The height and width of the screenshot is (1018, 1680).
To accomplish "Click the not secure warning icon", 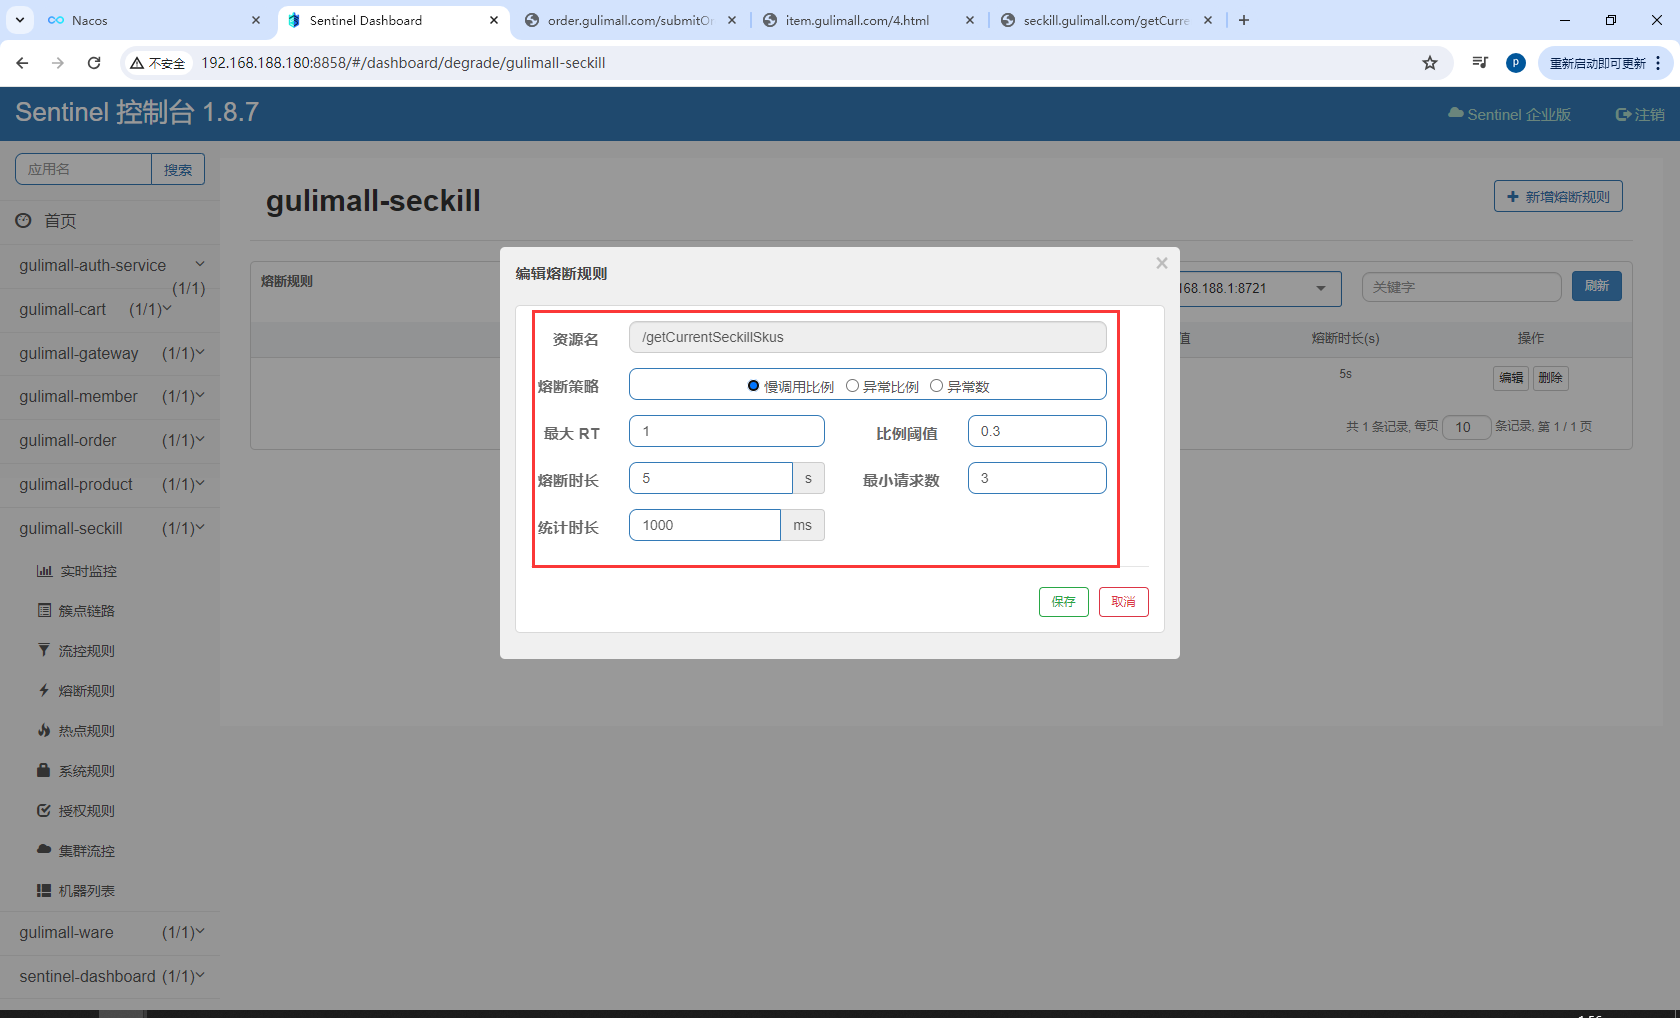I will coord(137,63).
